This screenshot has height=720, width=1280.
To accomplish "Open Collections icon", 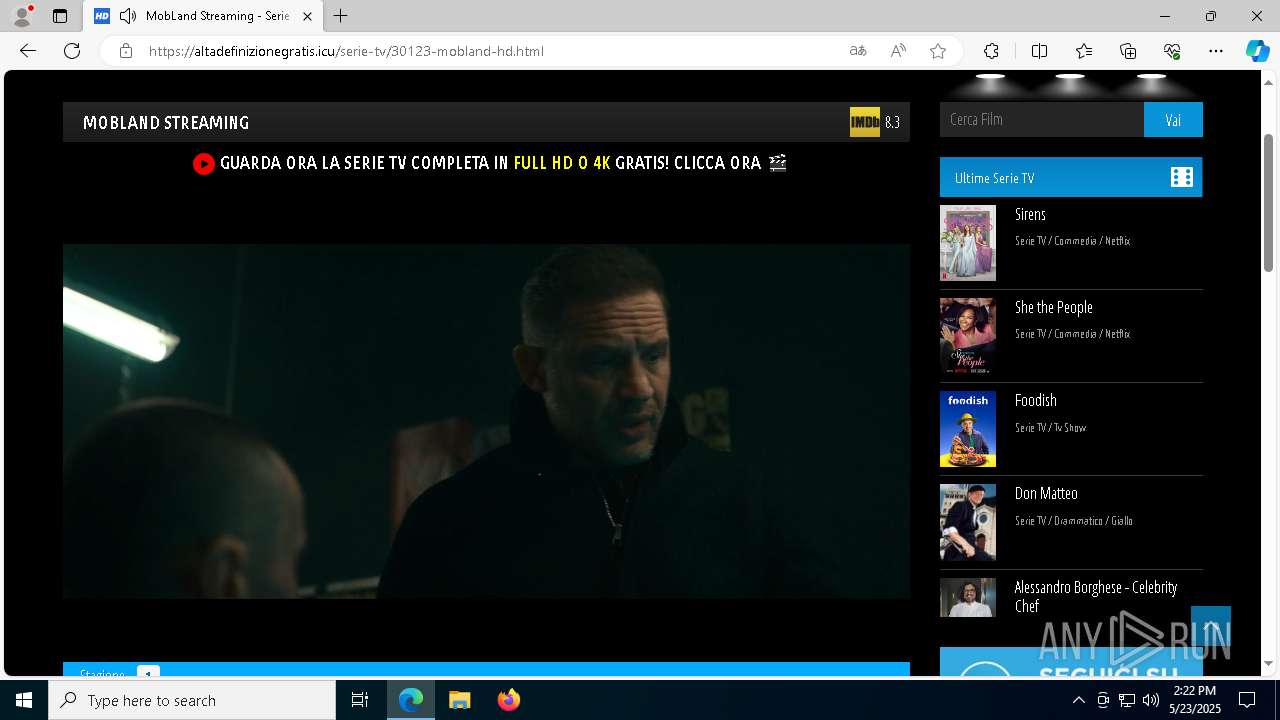I will [1128, 51].
